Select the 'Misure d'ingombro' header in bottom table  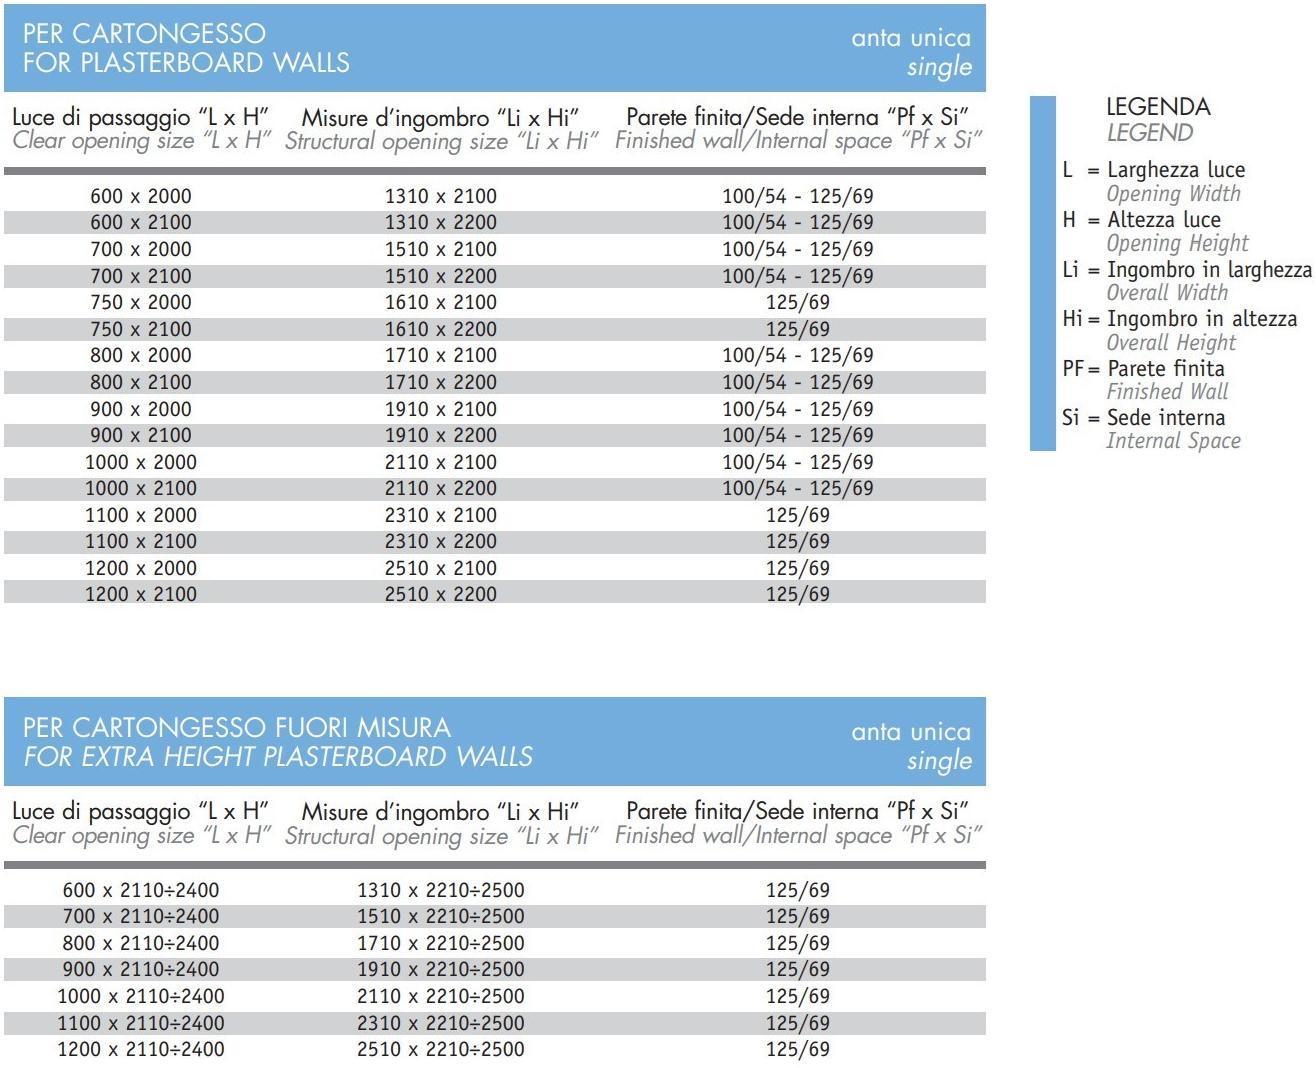[x=440, y=812]
